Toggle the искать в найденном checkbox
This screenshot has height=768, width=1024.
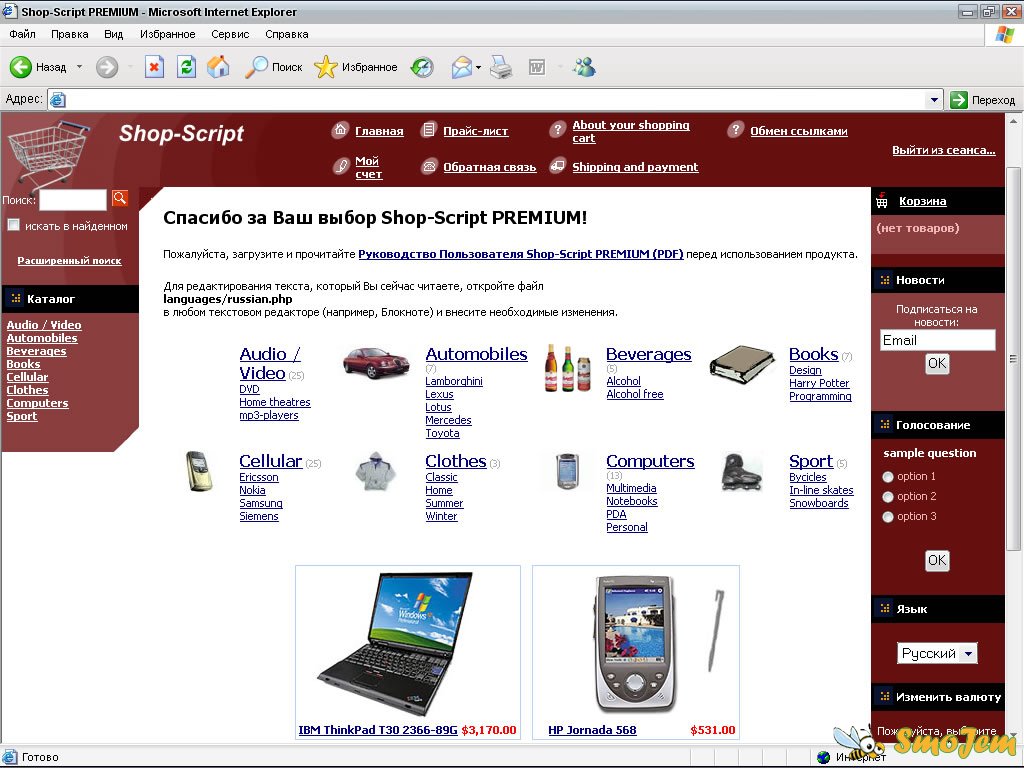pyautogui.click(x=13, y=225)
